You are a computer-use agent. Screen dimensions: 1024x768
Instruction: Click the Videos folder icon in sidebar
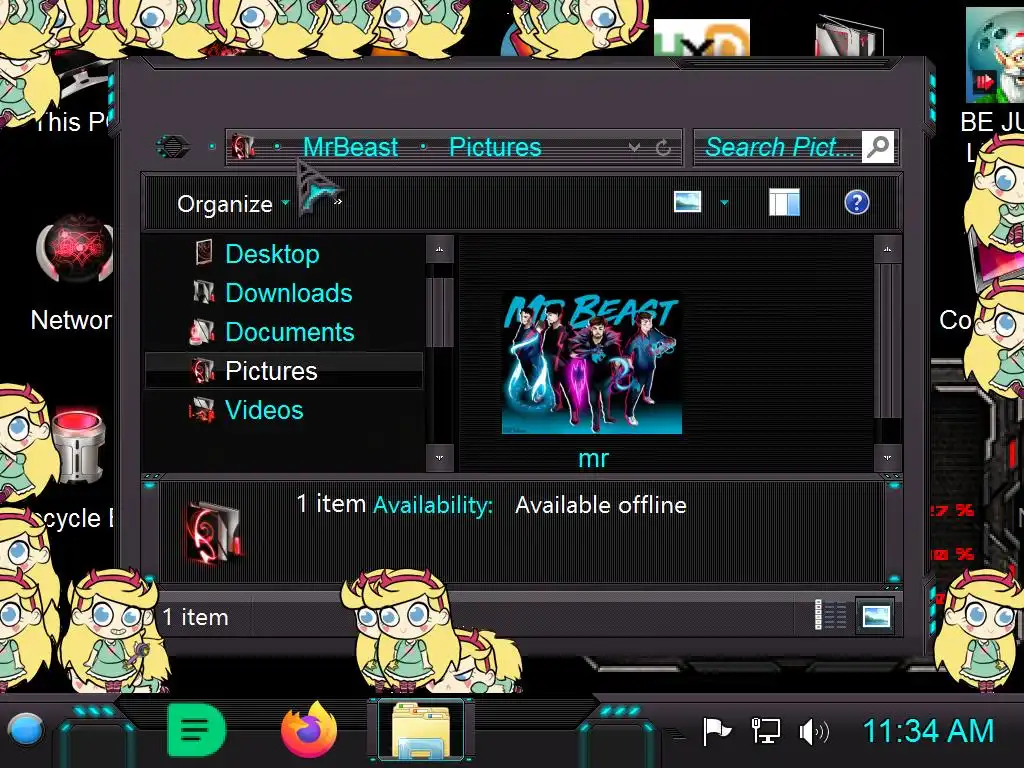pyautogui.click(x=202, y=410)
